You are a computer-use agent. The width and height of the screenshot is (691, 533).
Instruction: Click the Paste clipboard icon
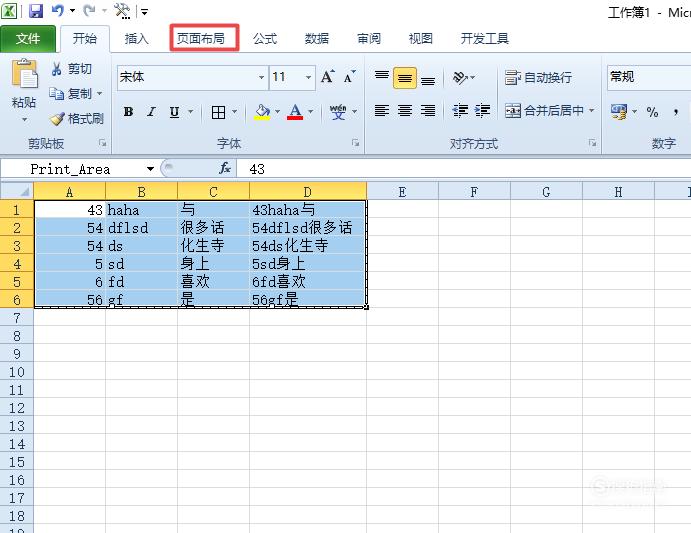(x=25, y=74)
